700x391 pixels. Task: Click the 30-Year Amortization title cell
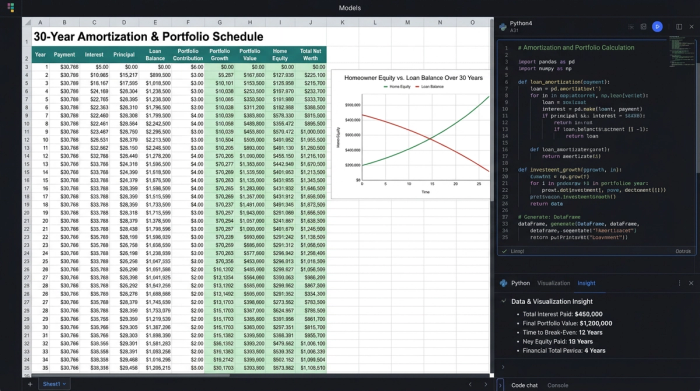(148, 37)
